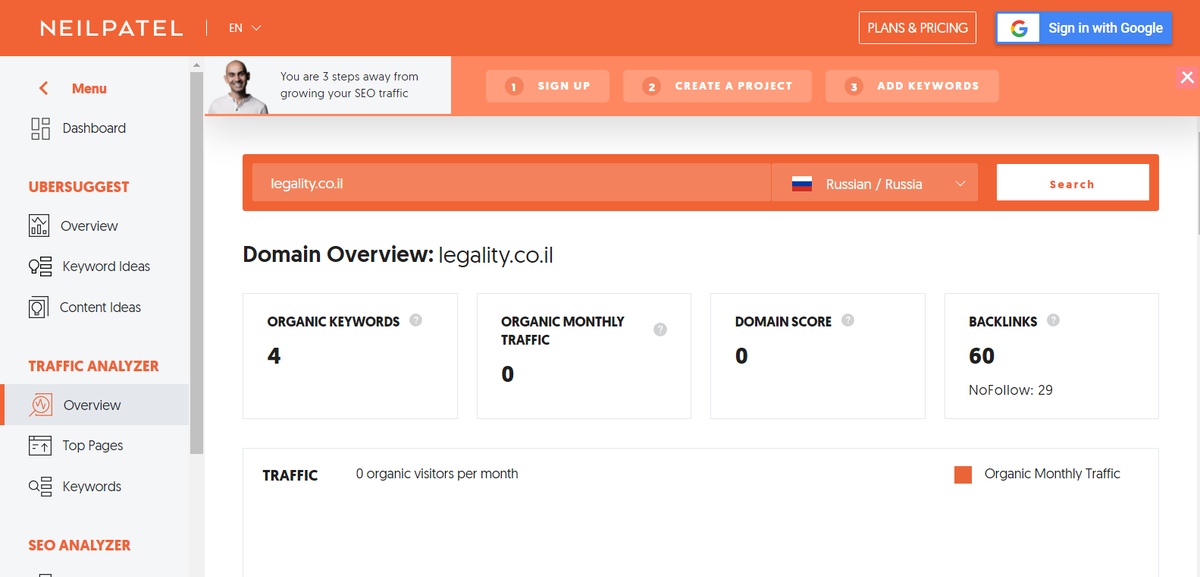1200x577 pixels.
Task: Open Top Pages icon
Action: coord(40,445)
